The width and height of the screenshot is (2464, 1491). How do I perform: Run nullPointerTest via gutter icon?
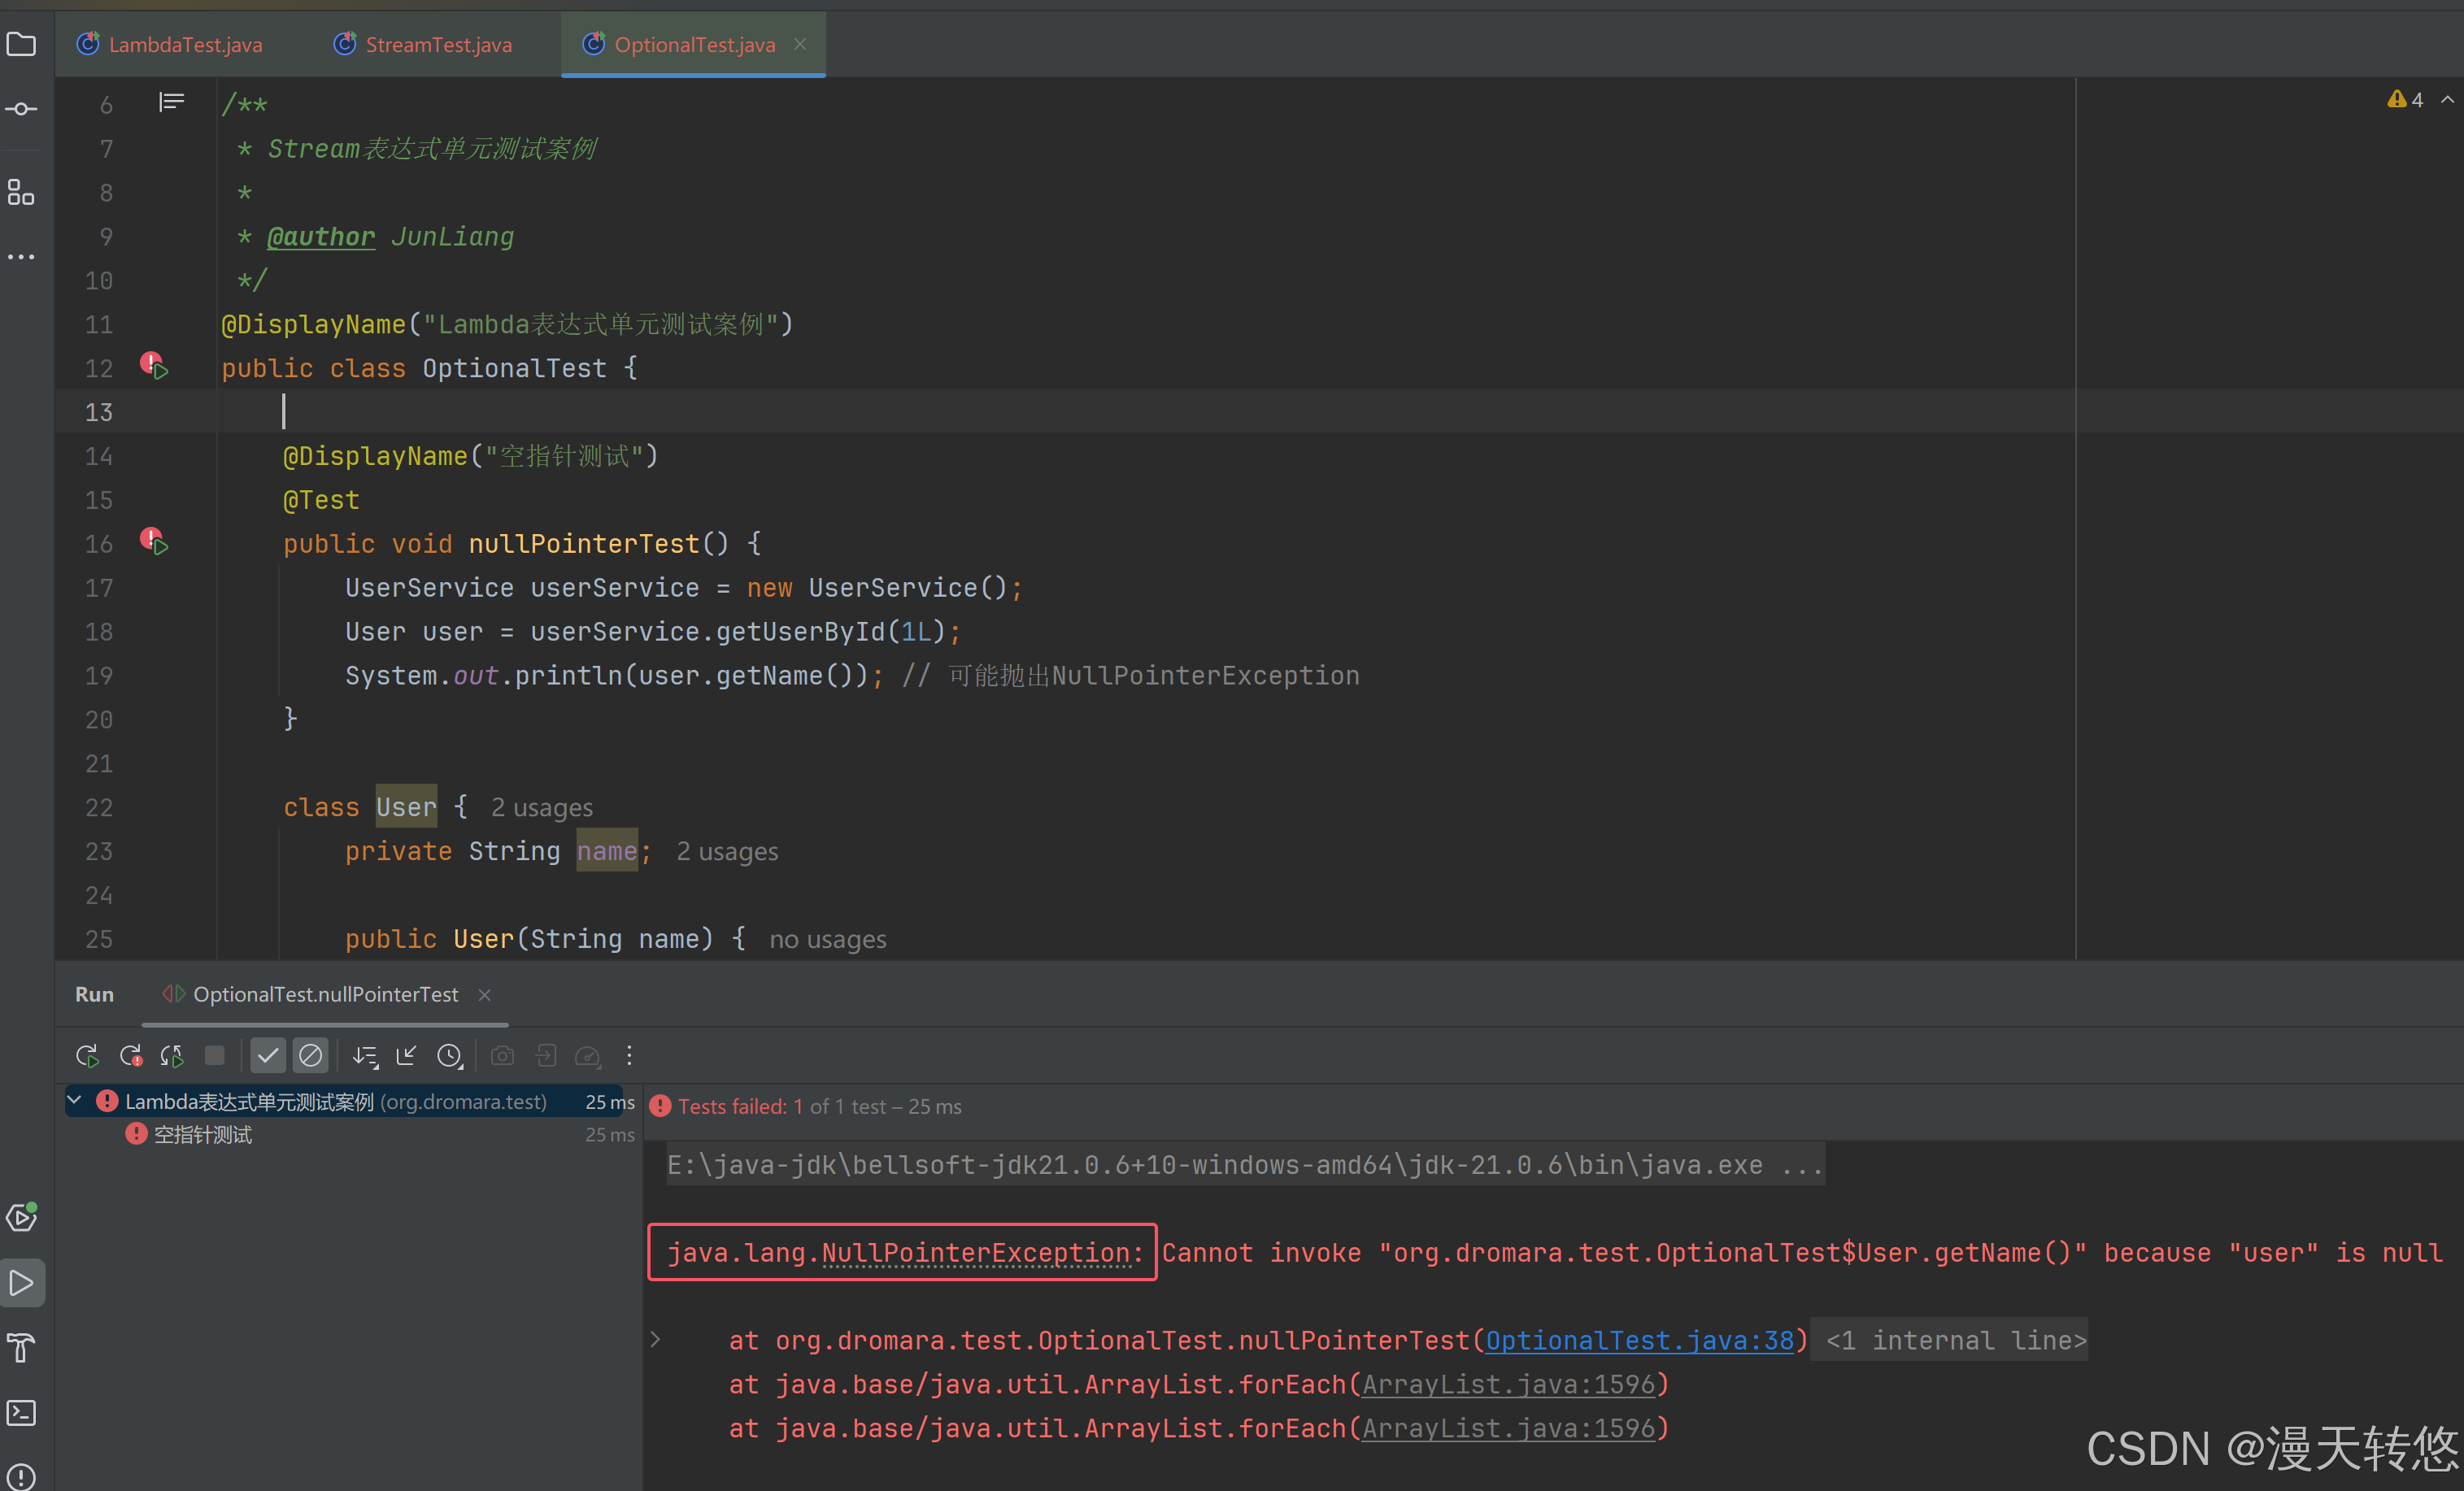coord(155,543)
